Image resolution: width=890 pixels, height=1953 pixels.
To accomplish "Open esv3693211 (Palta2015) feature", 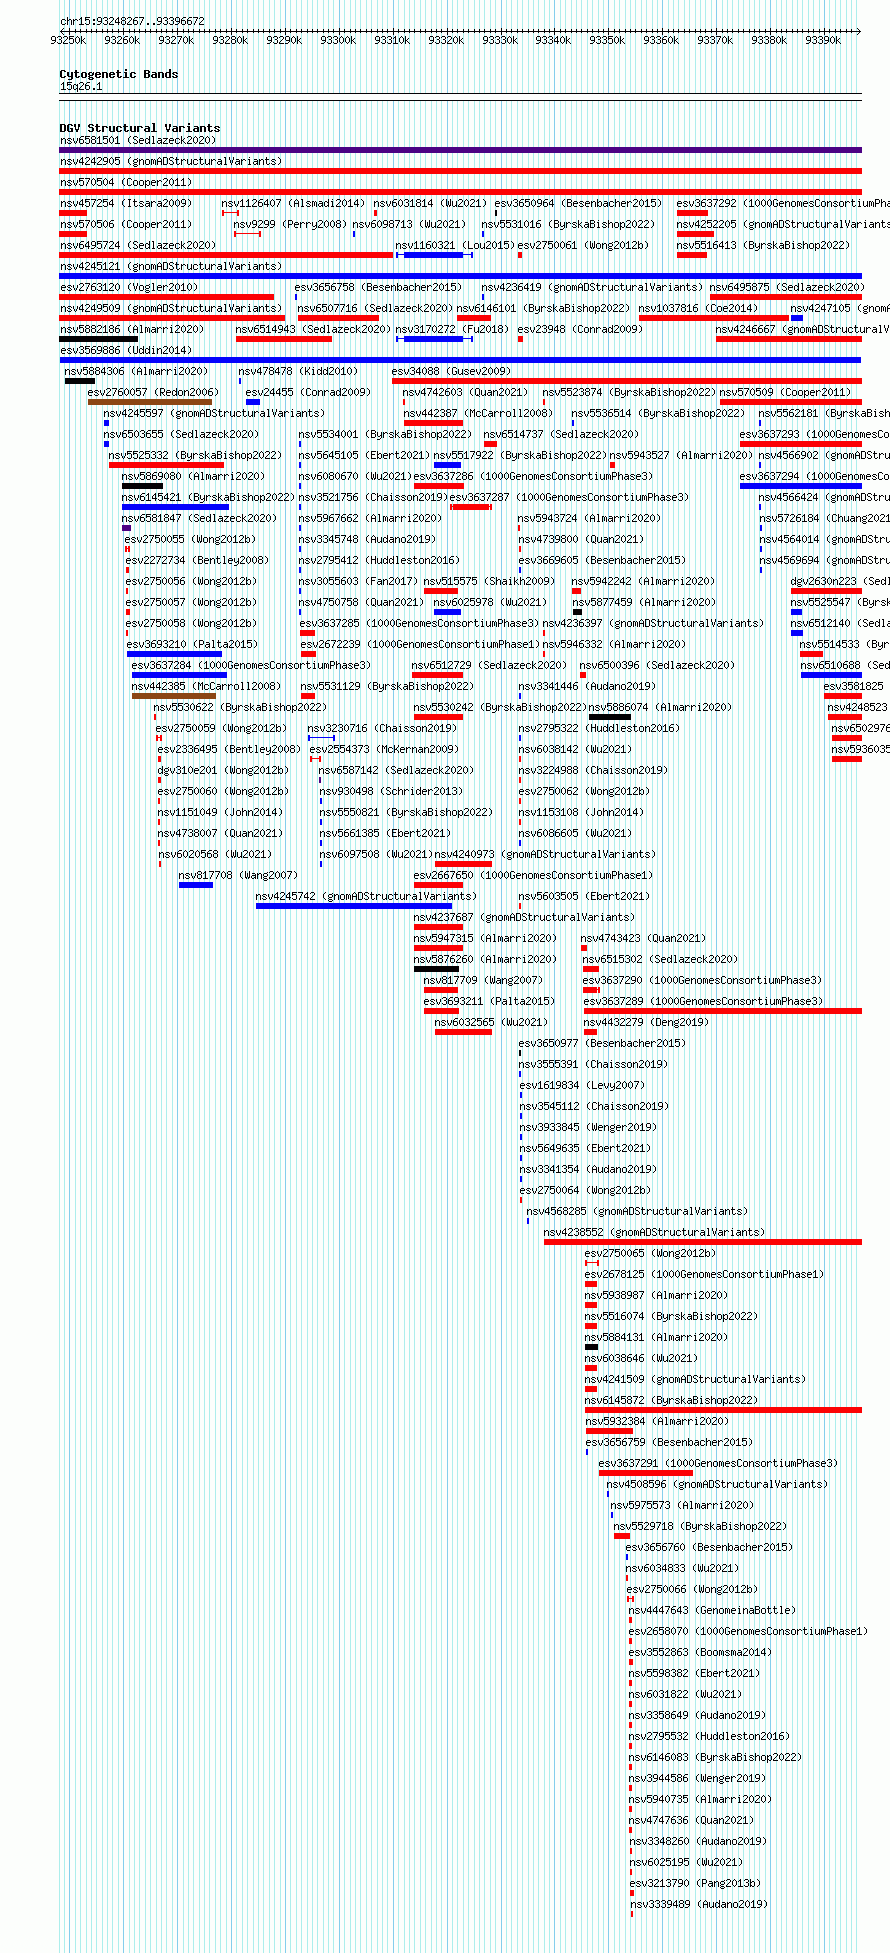I will coord(489,1001).
